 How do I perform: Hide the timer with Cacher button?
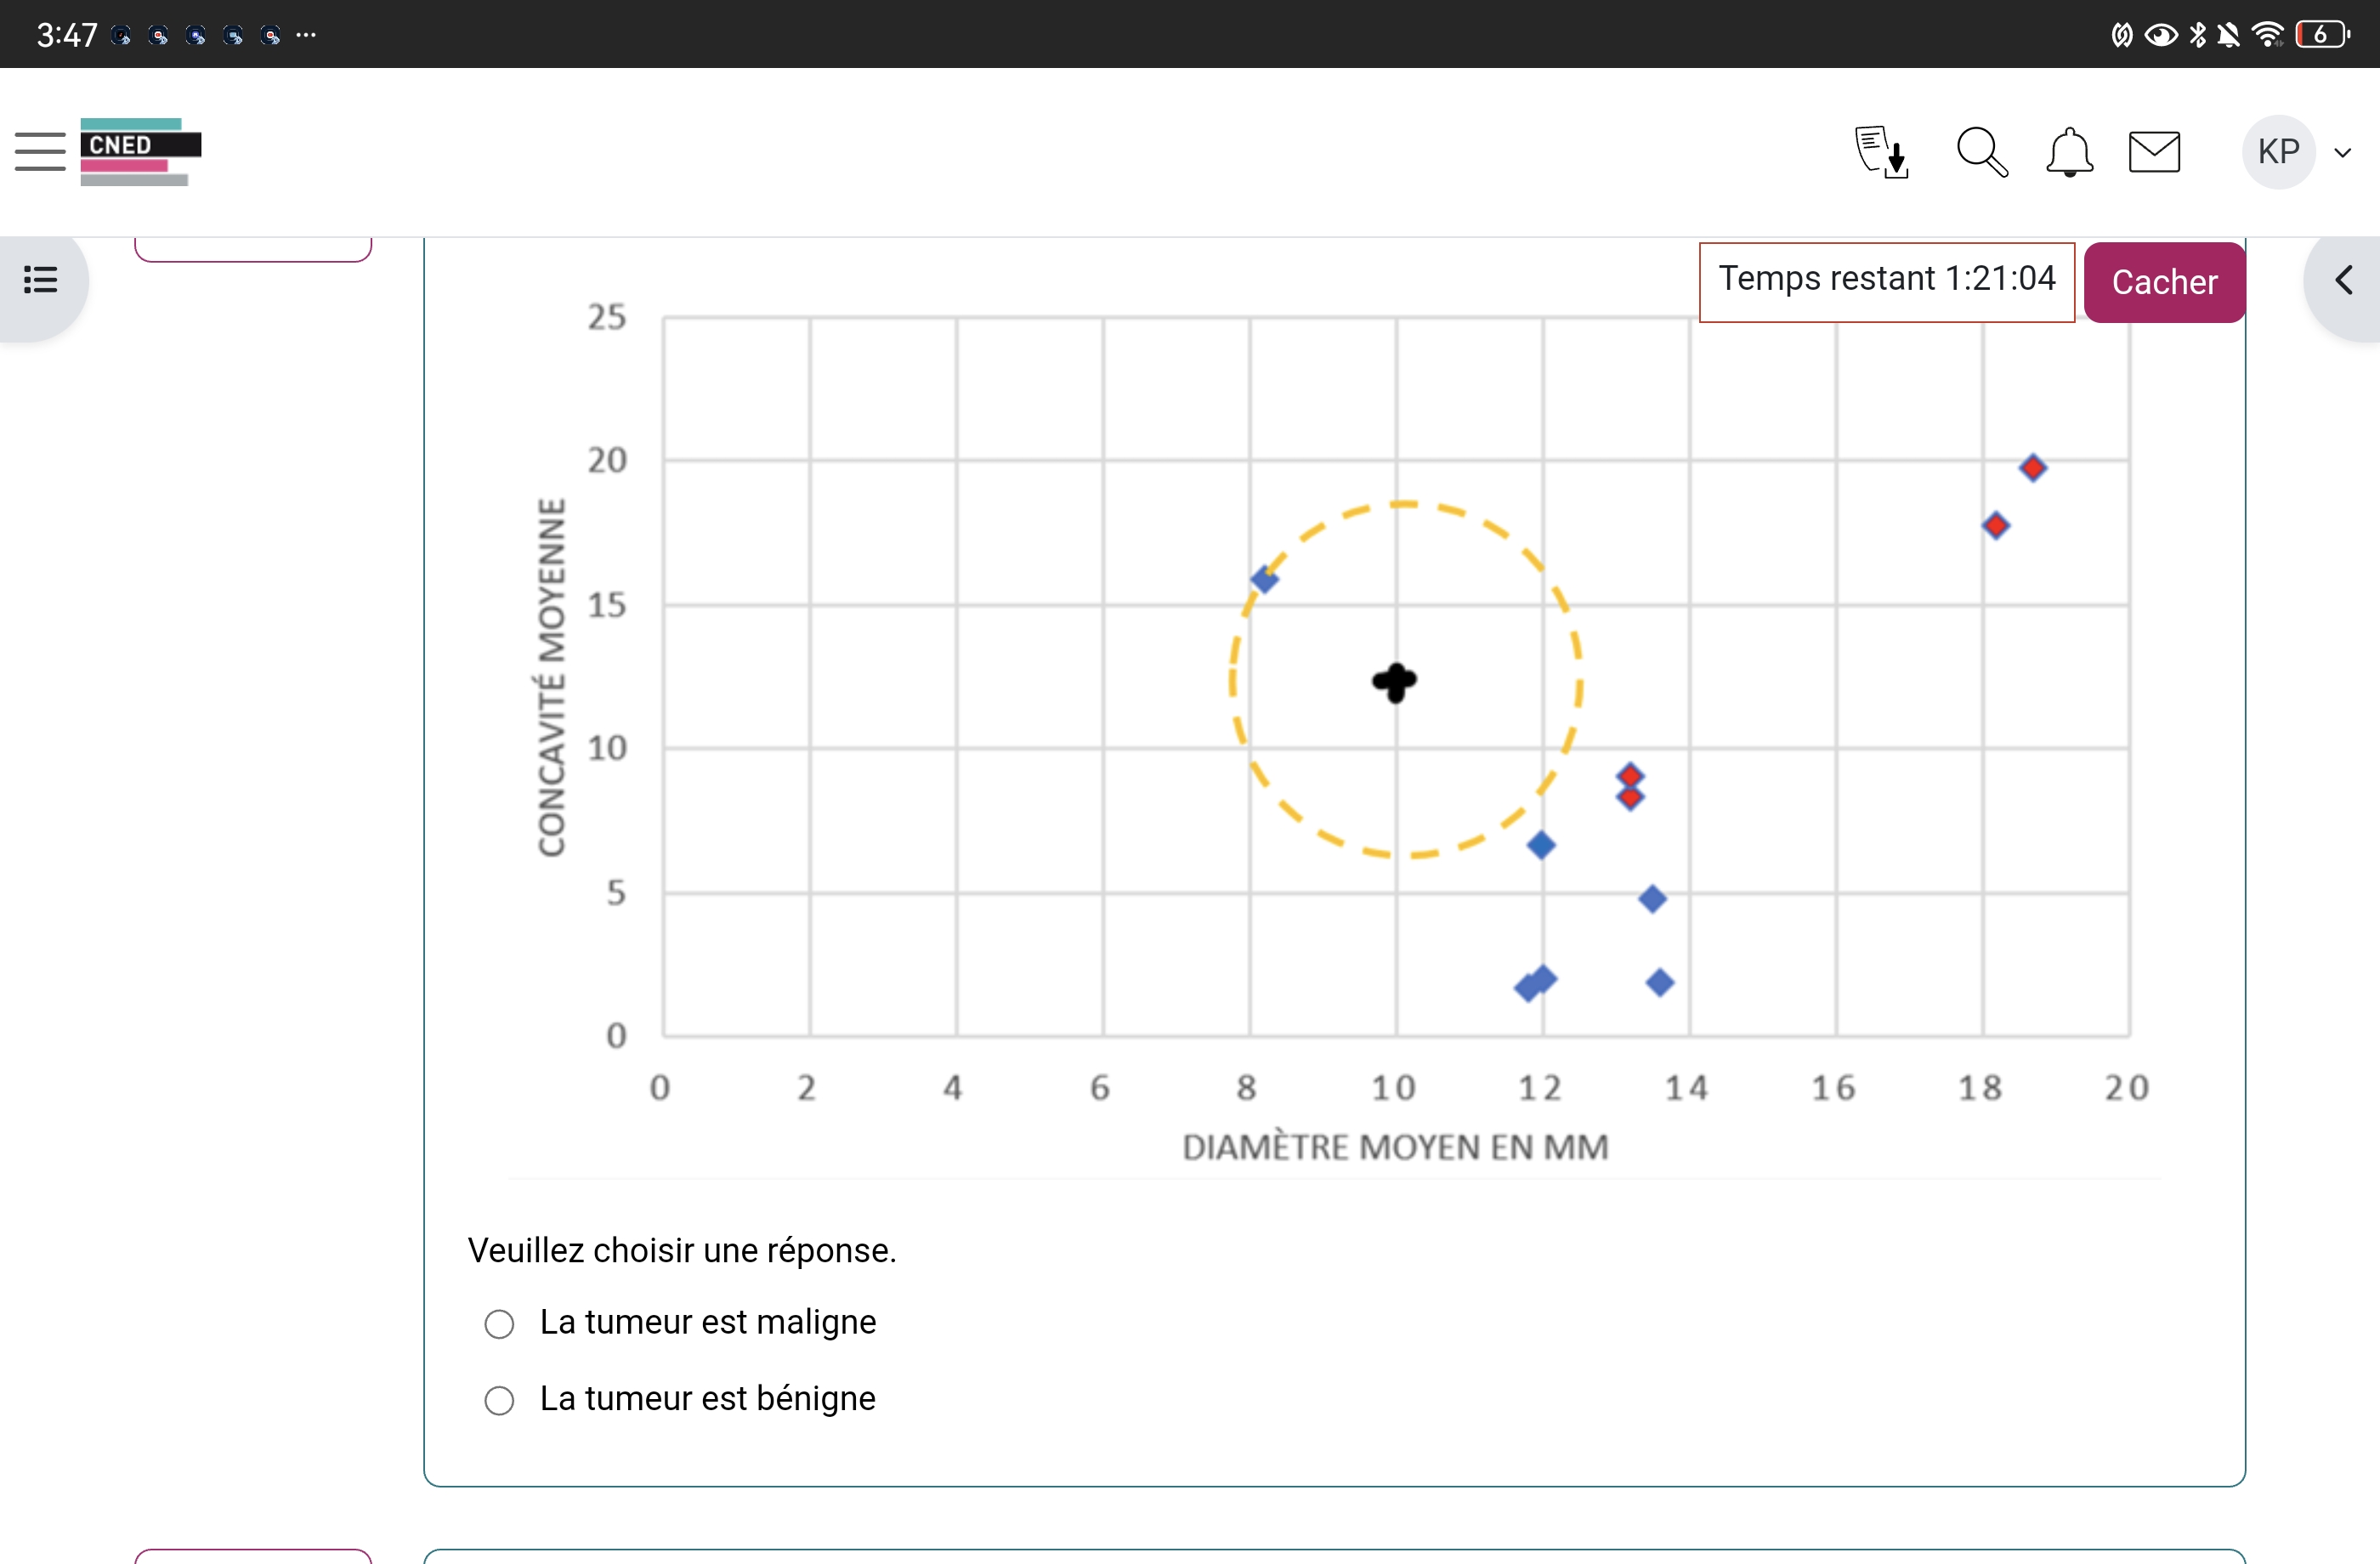pyautogui.click(x=2164, y=282)
